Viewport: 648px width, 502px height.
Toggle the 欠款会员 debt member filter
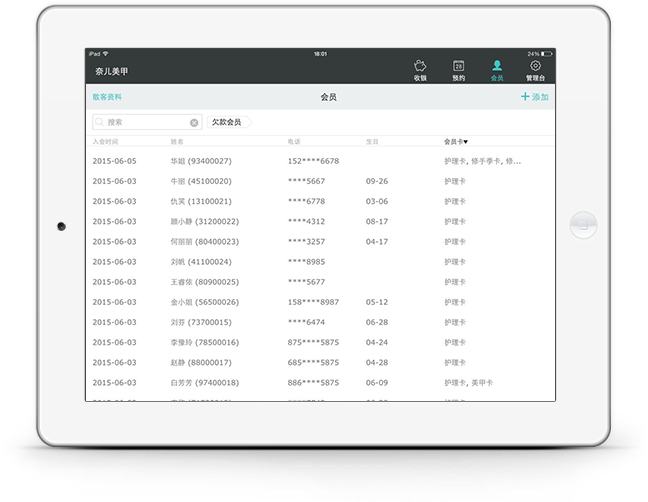227,122
